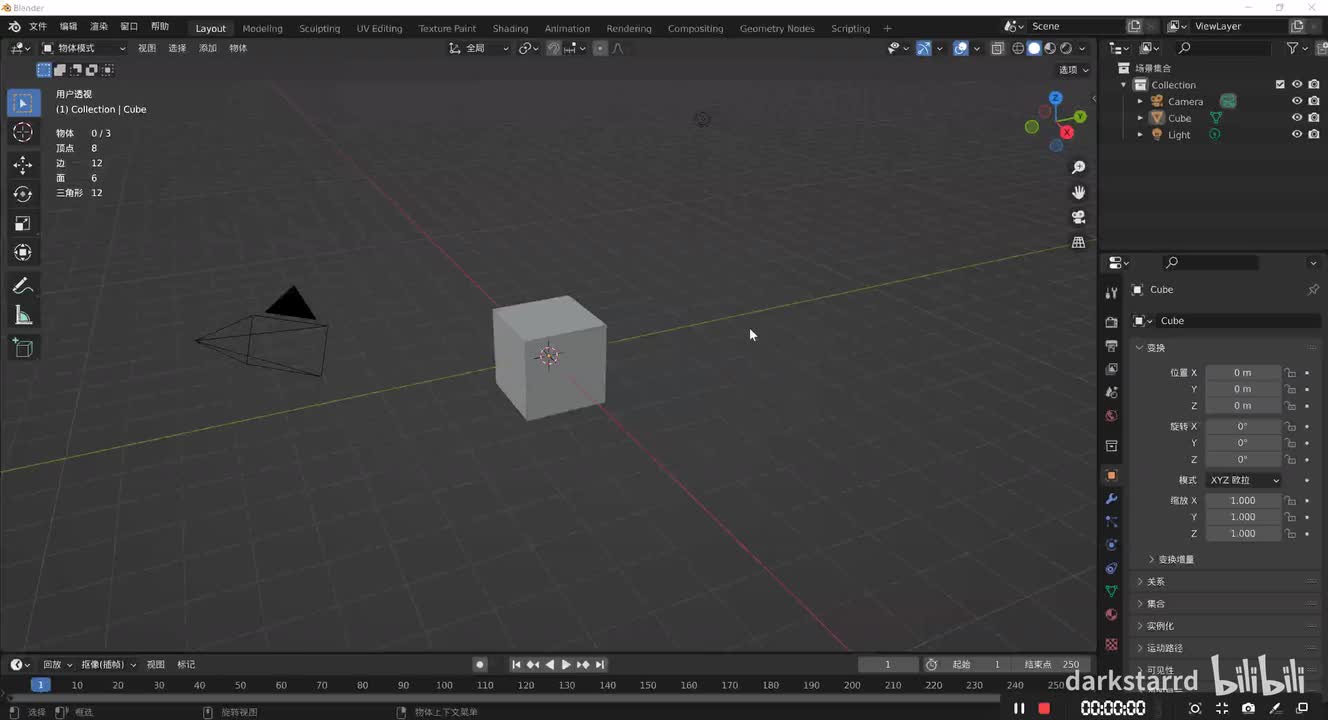Viewport: 1328px width, 720px height.
Task: Hide the Cube in viewport
Action: [1297, 118]
